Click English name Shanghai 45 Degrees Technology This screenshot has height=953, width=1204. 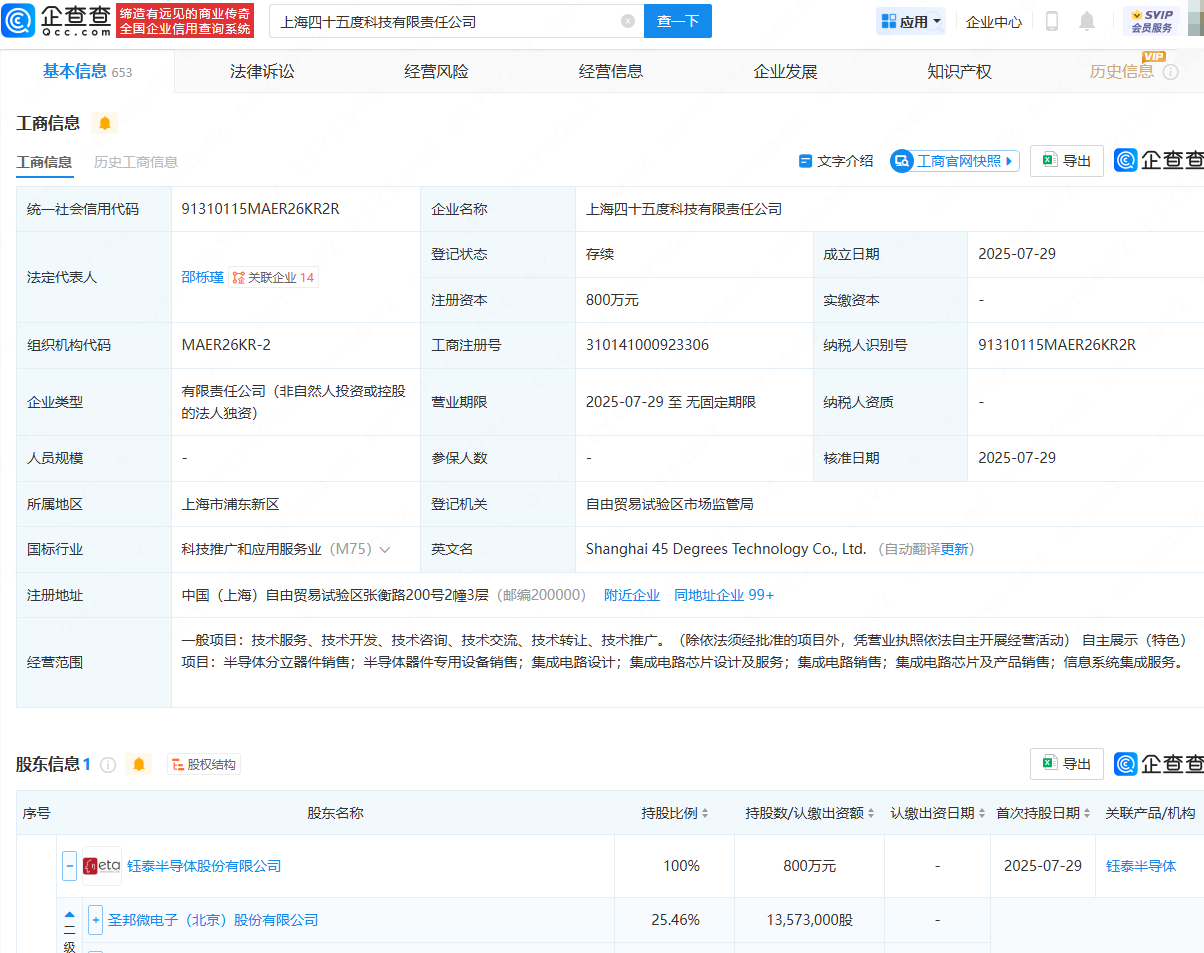pyautogui.click(x=726, y=549)
